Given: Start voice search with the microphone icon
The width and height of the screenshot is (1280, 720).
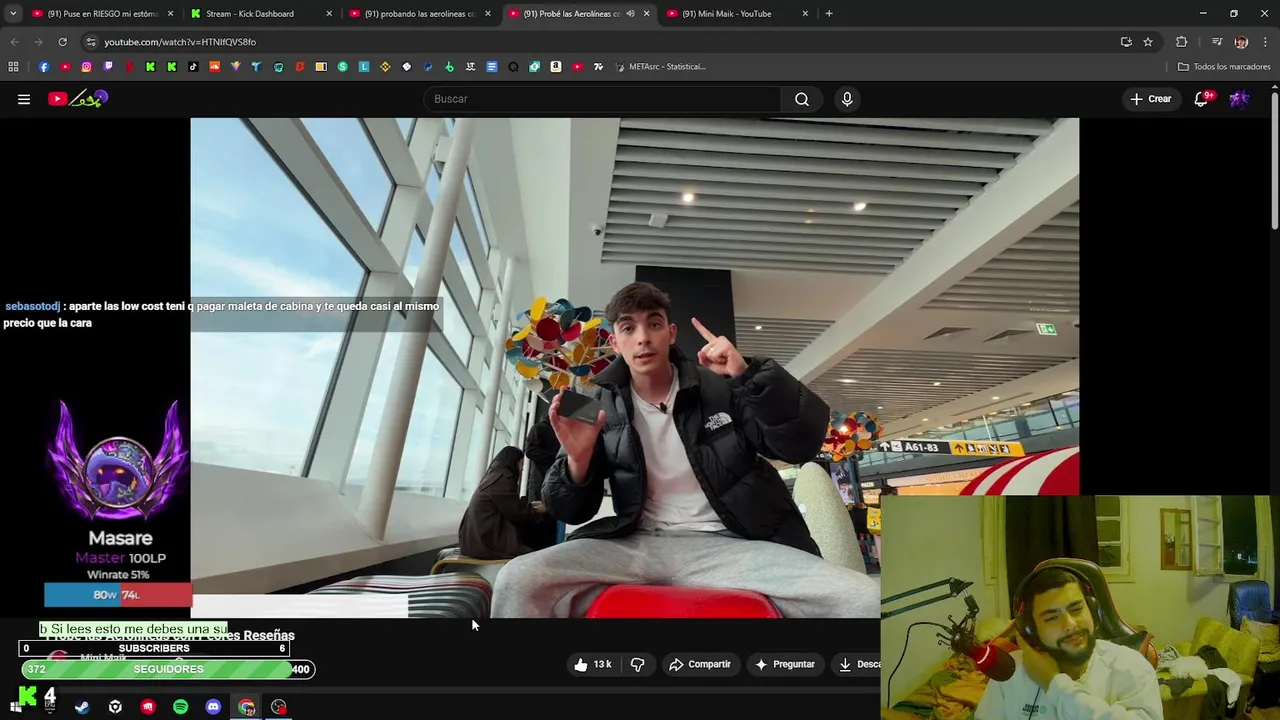Looking at the screenshot, I should (847, 99).
